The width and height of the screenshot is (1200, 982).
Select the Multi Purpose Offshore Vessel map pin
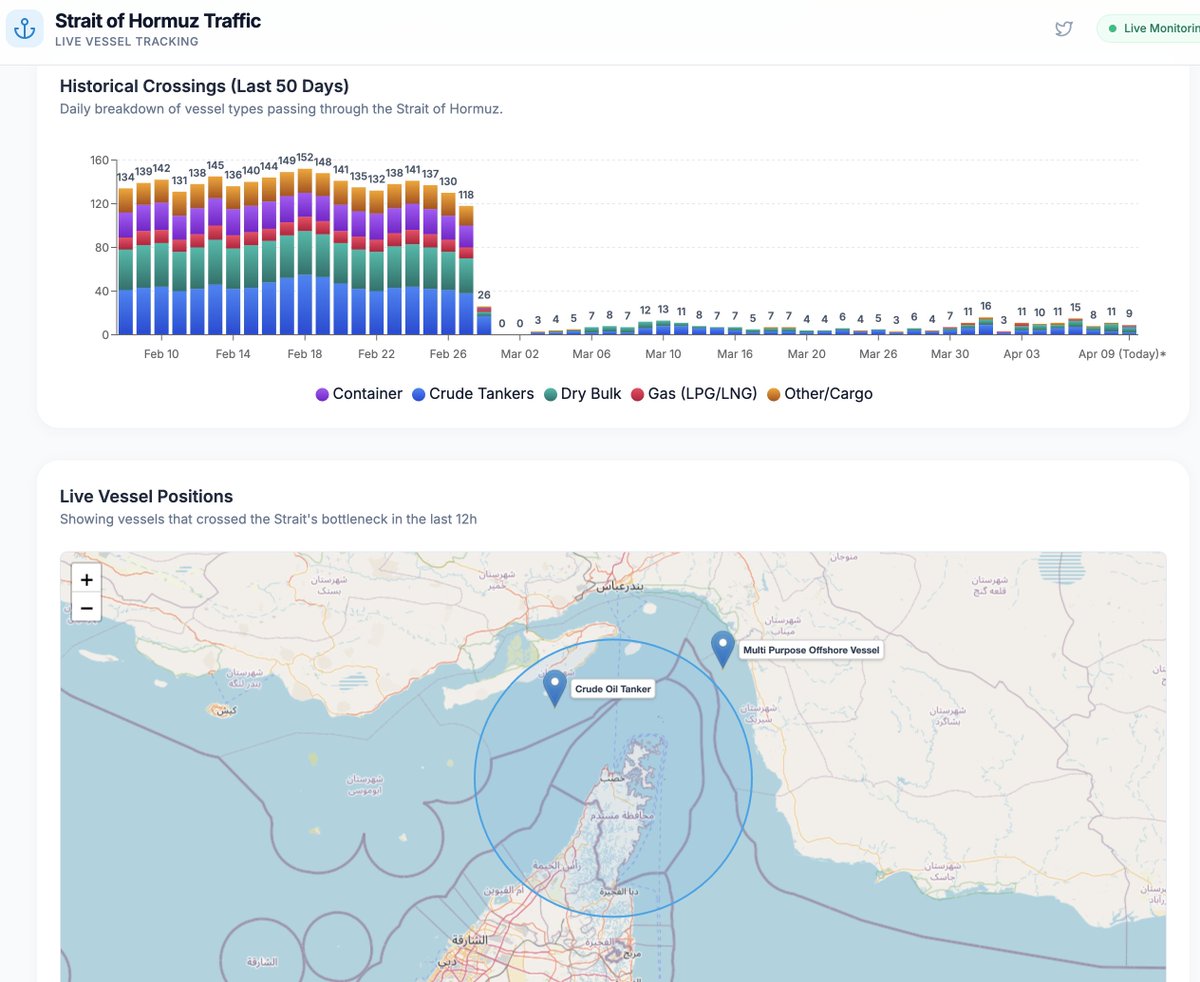pos(722,648)
